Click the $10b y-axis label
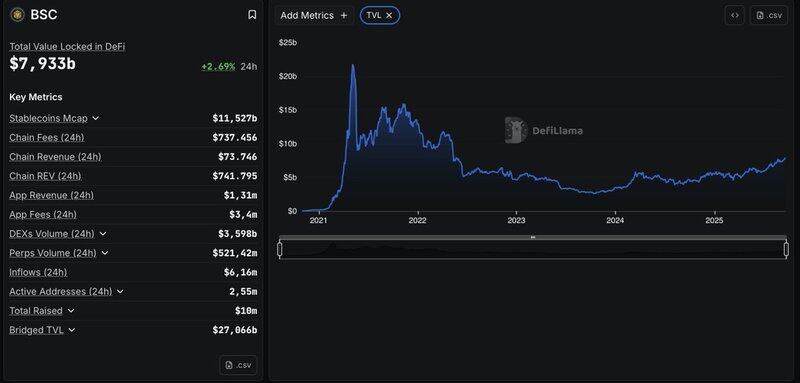This screenshot has width=800, height=383. 288,144
